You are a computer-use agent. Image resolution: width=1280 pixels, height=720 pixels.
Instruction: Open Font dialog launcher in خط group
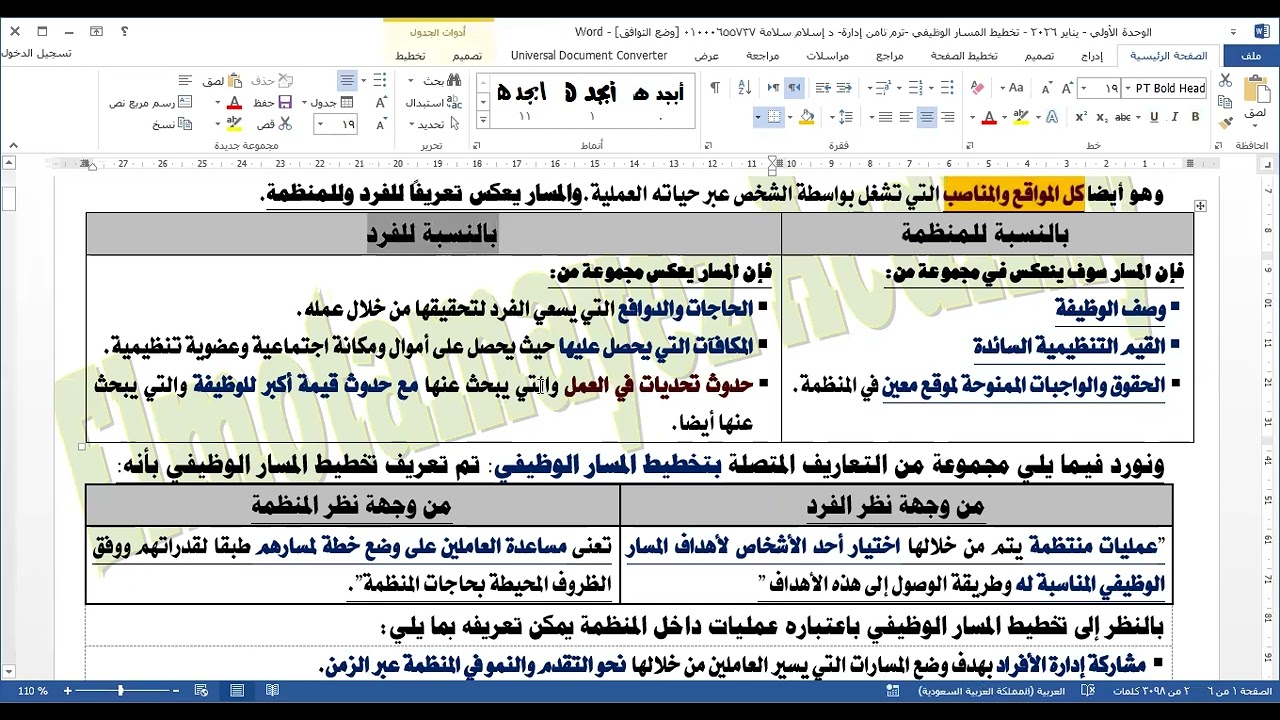pos(970,145)
